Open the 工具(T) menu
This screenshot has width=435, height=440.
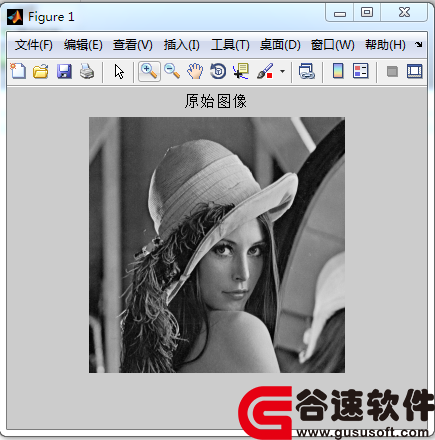point(230,45)
